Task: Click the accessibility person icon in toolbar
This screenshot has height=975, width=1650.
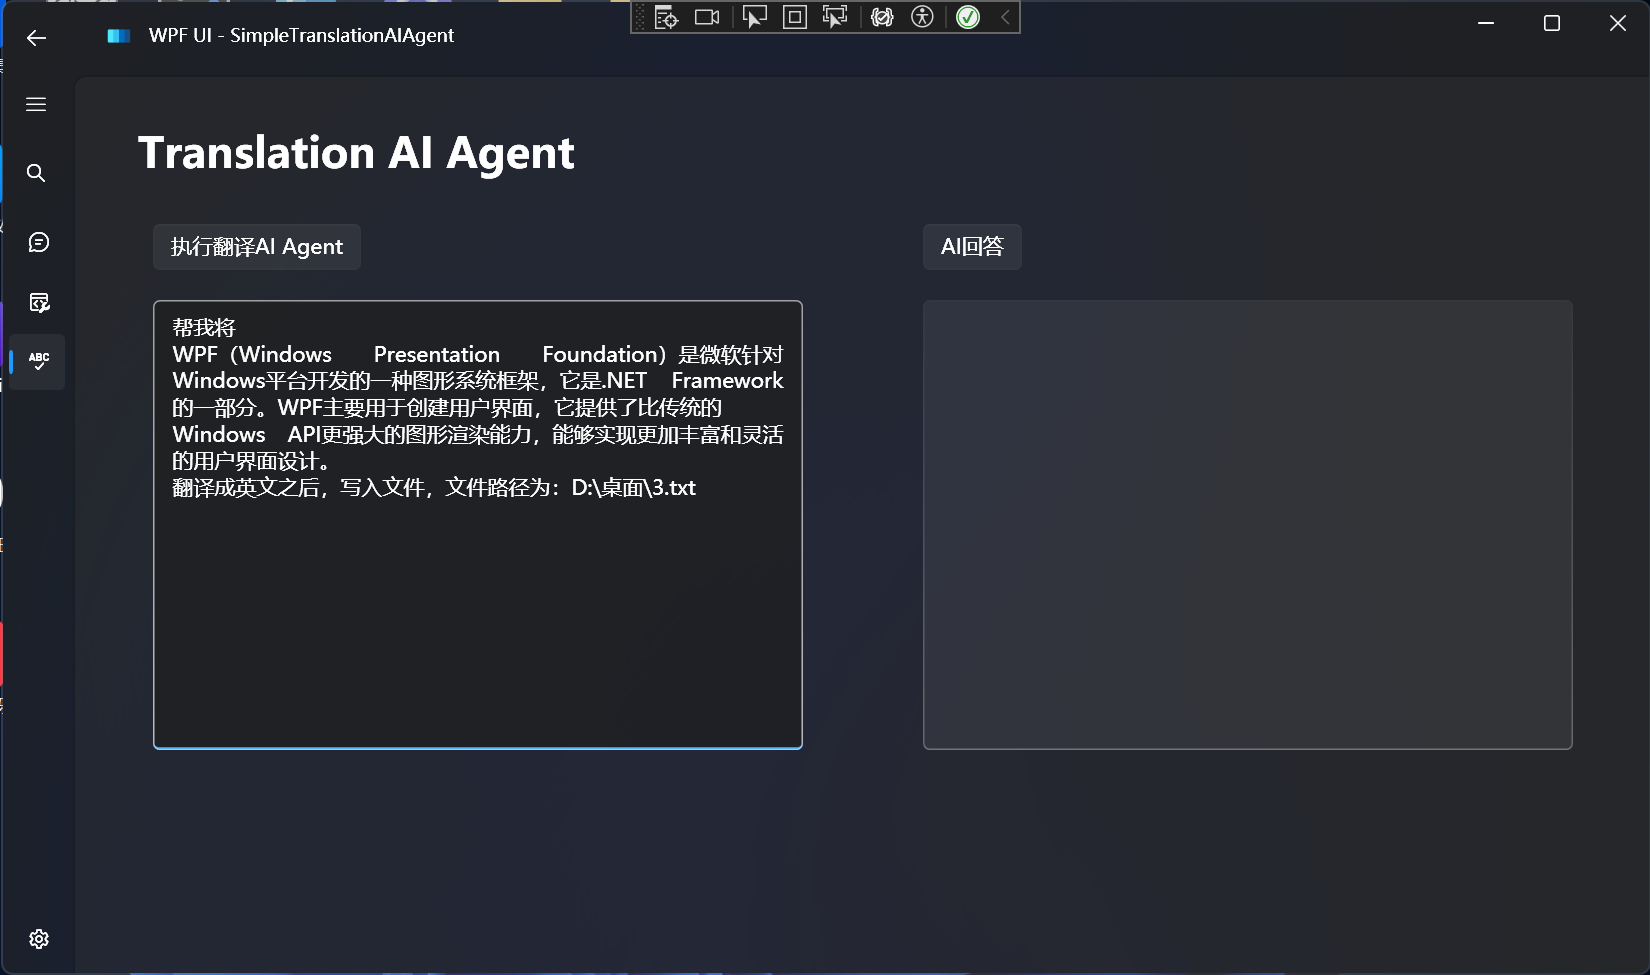Action: click(x=922, y=17)
